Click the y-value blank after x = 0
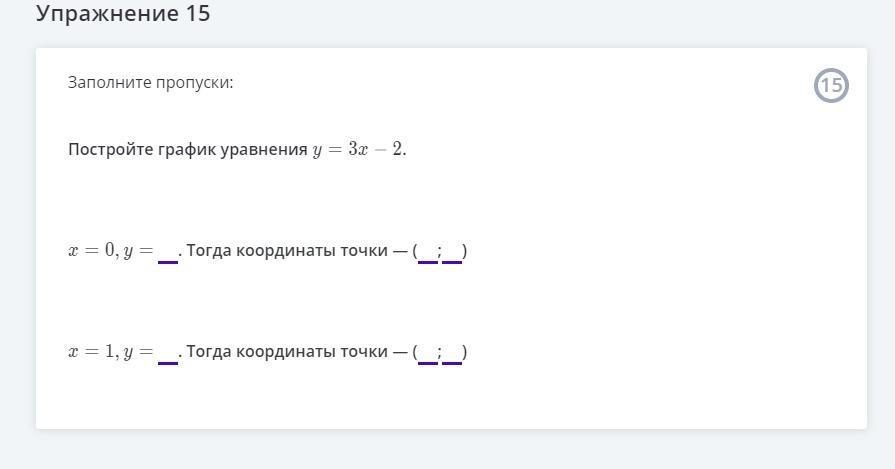 [168, 252]
